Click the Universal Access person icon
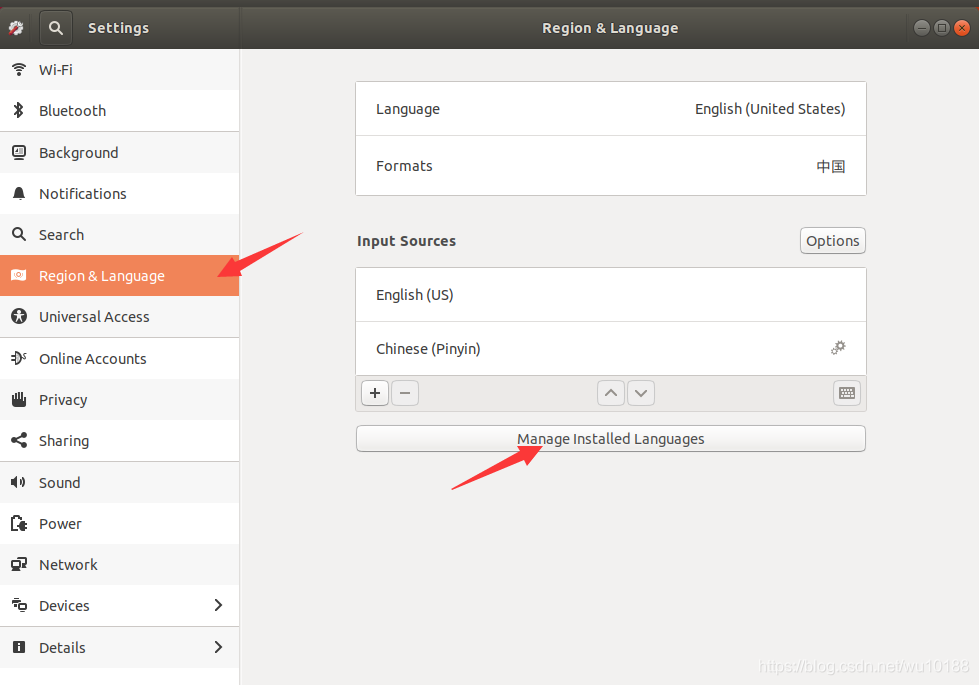Screen dimensions: 979x685 pos(19,317)
